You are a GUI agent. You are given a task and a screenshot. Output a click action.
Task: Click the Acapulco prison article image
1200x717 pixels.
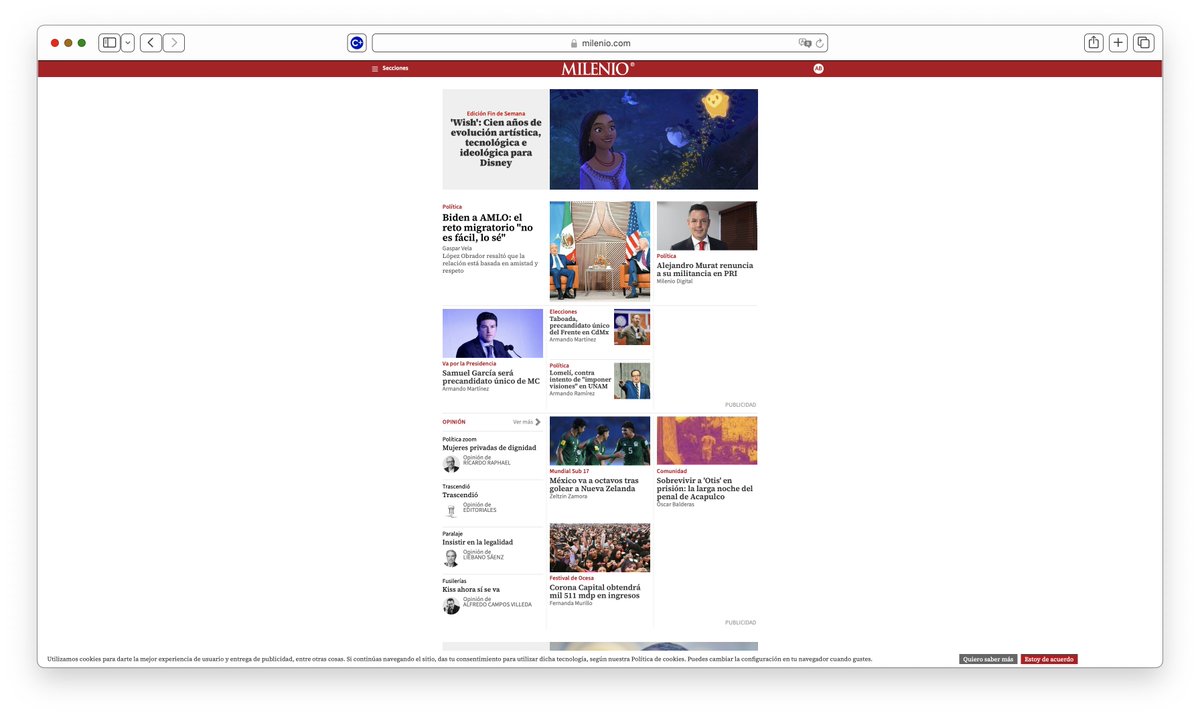pos(707,441)
